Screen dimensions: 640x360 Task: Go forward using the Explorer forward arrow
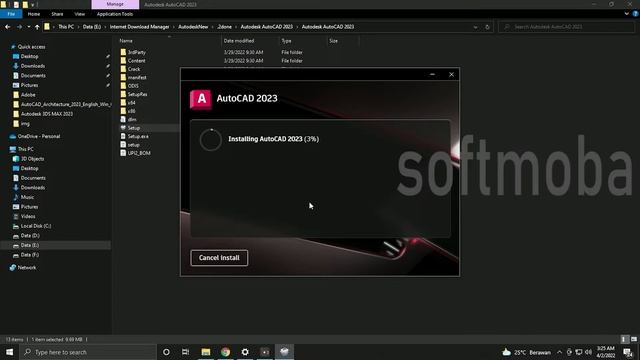[19, 27]
